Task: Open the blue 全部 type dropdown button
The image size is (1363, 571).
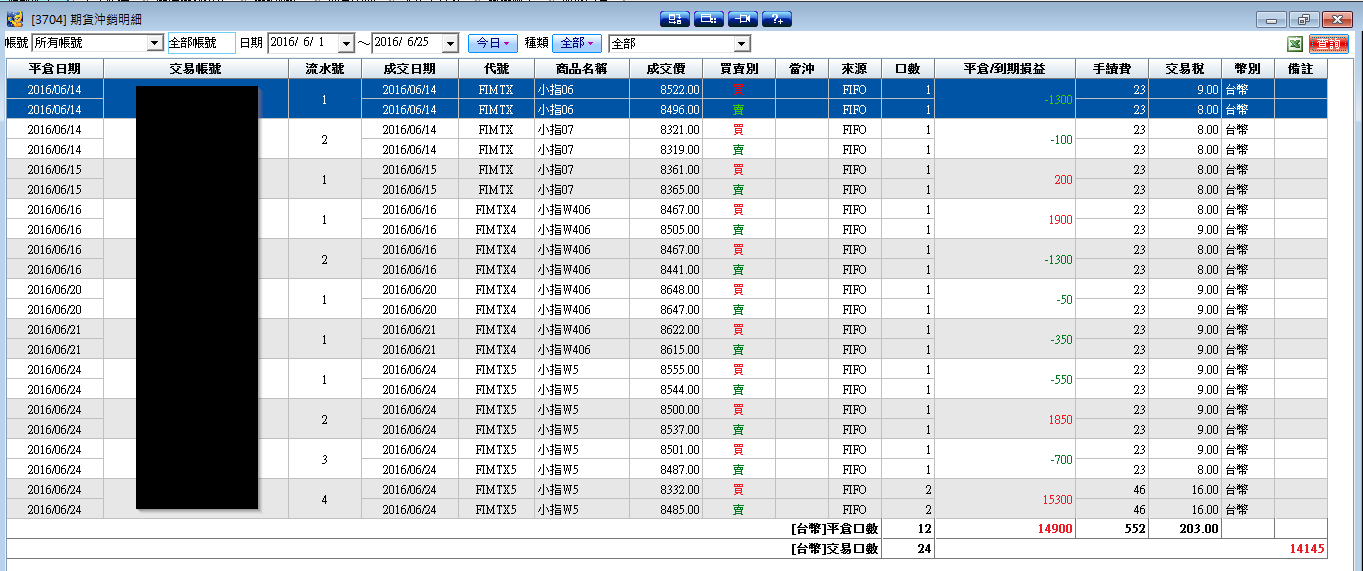Action: (577, 43)
